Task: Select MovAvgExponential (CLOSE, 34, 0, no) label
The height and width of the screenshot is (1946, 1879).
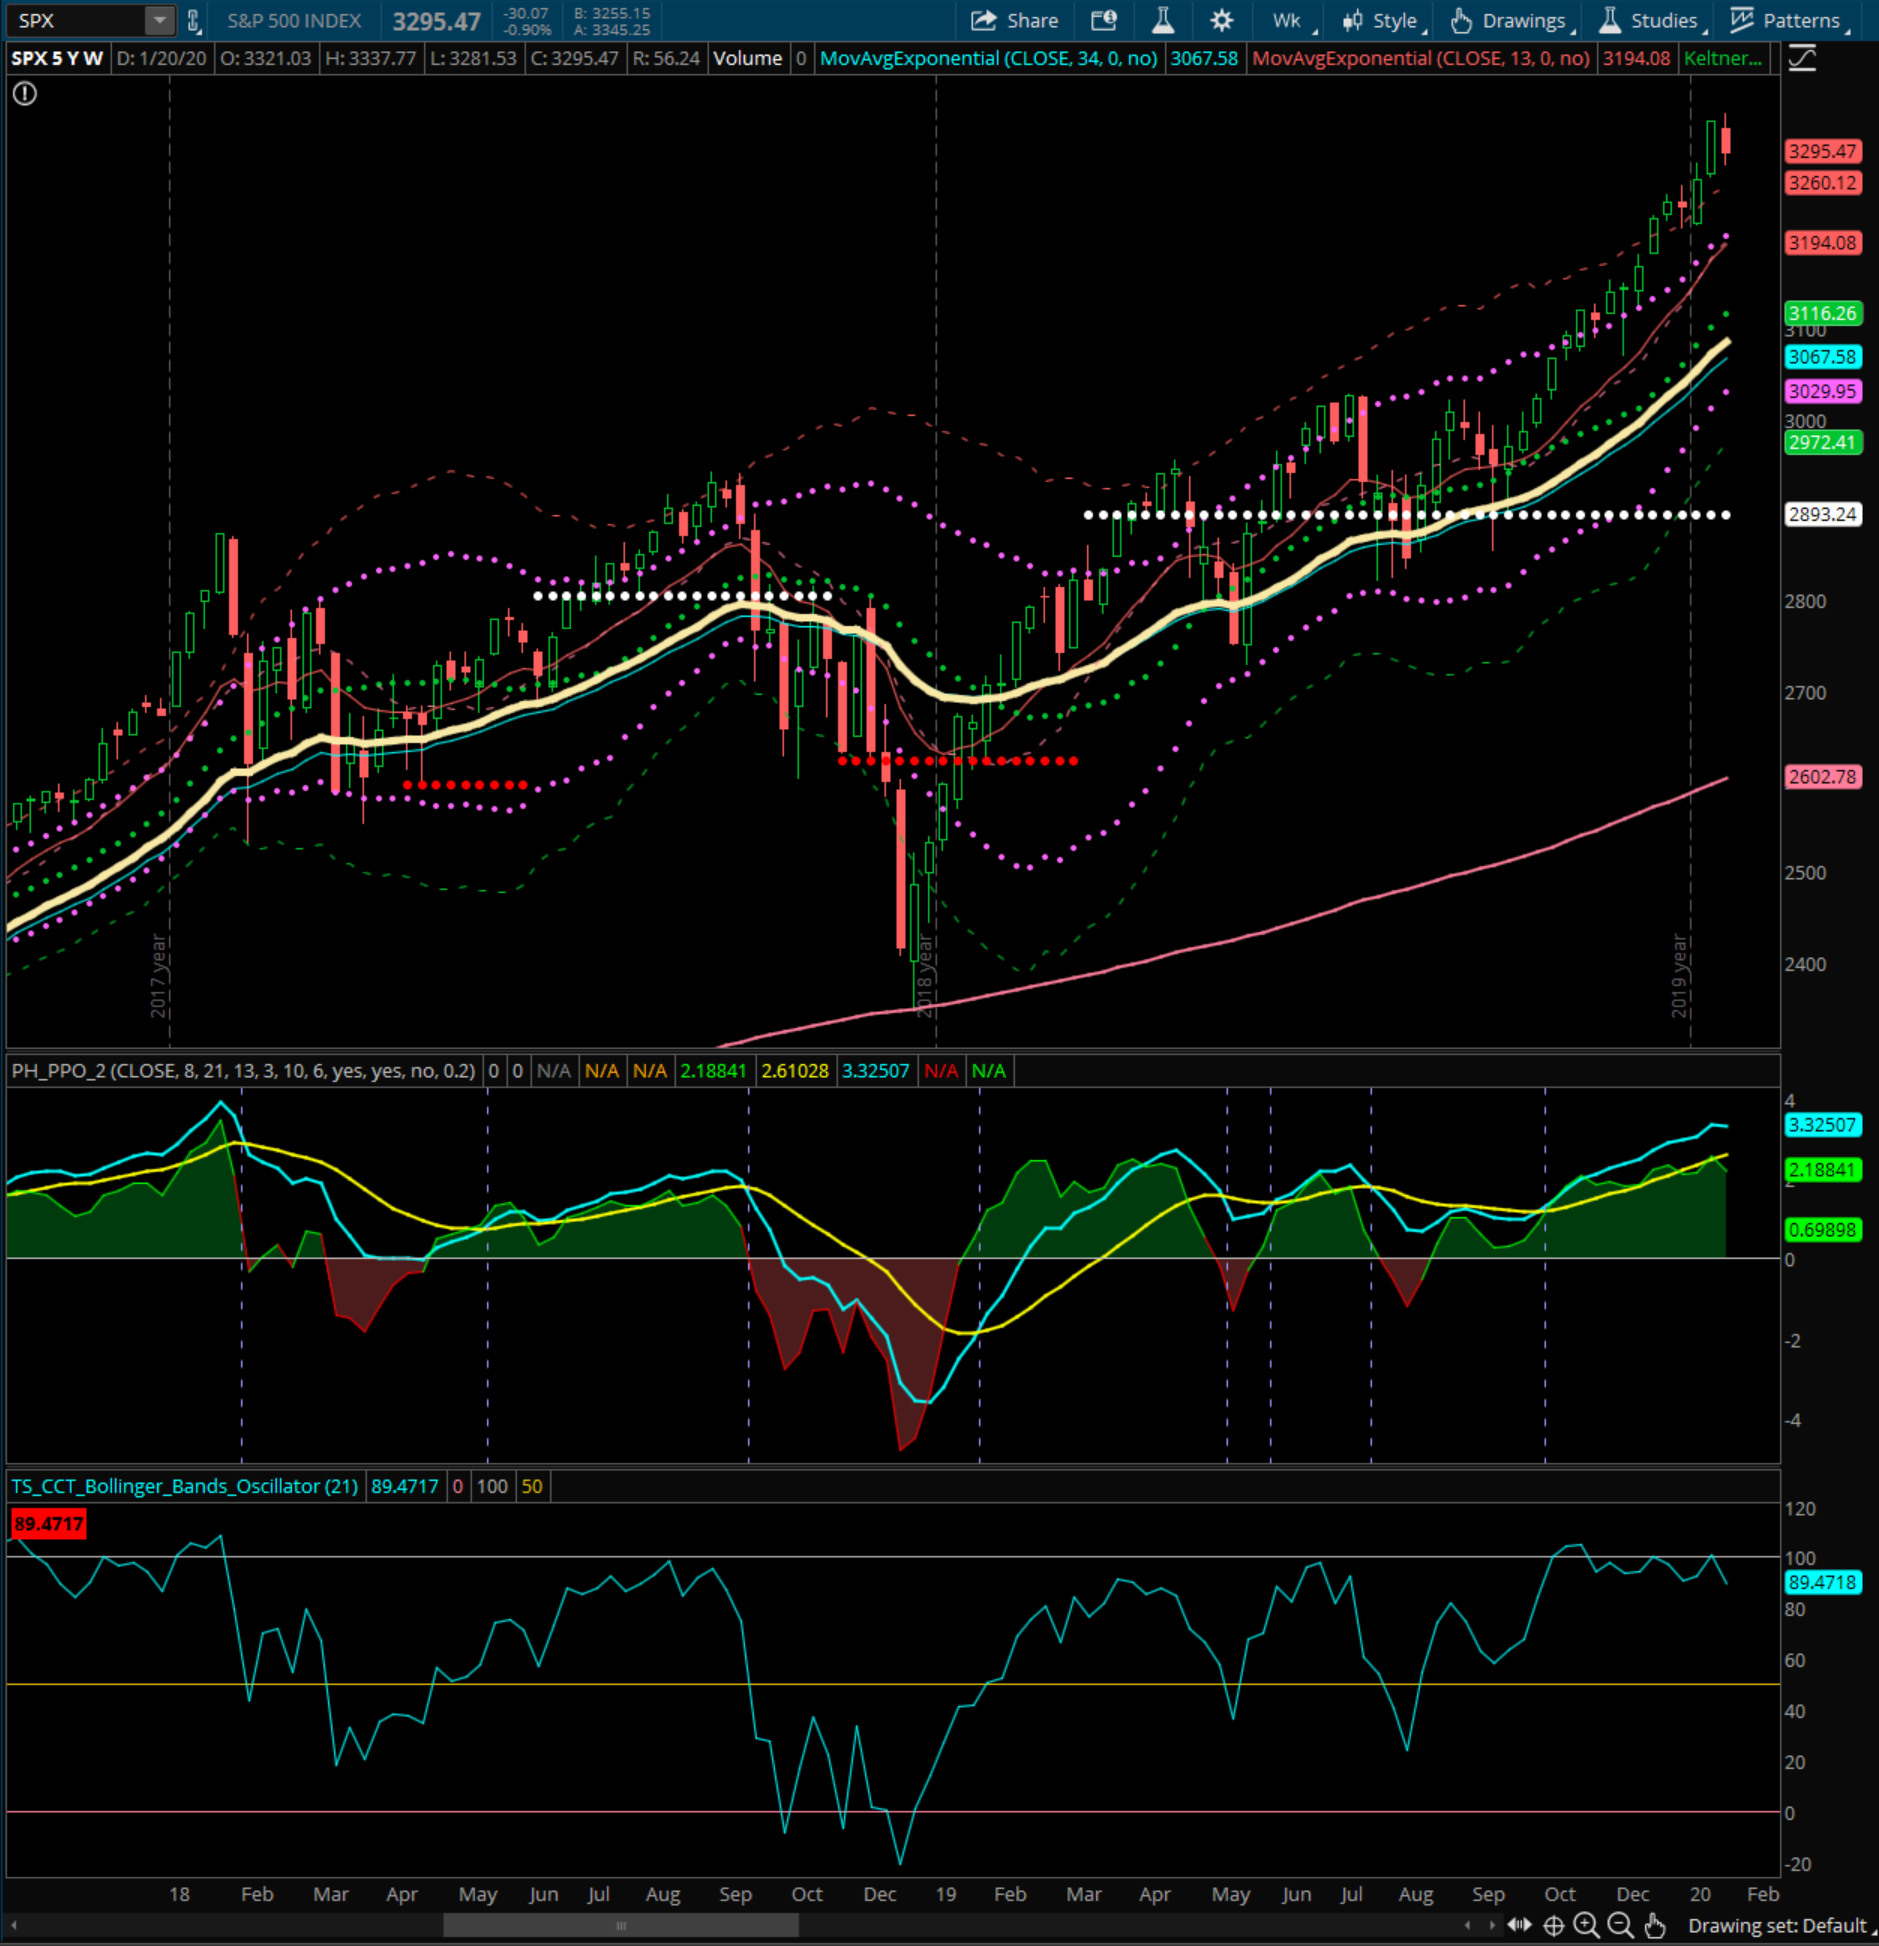Action: point(988,59)
